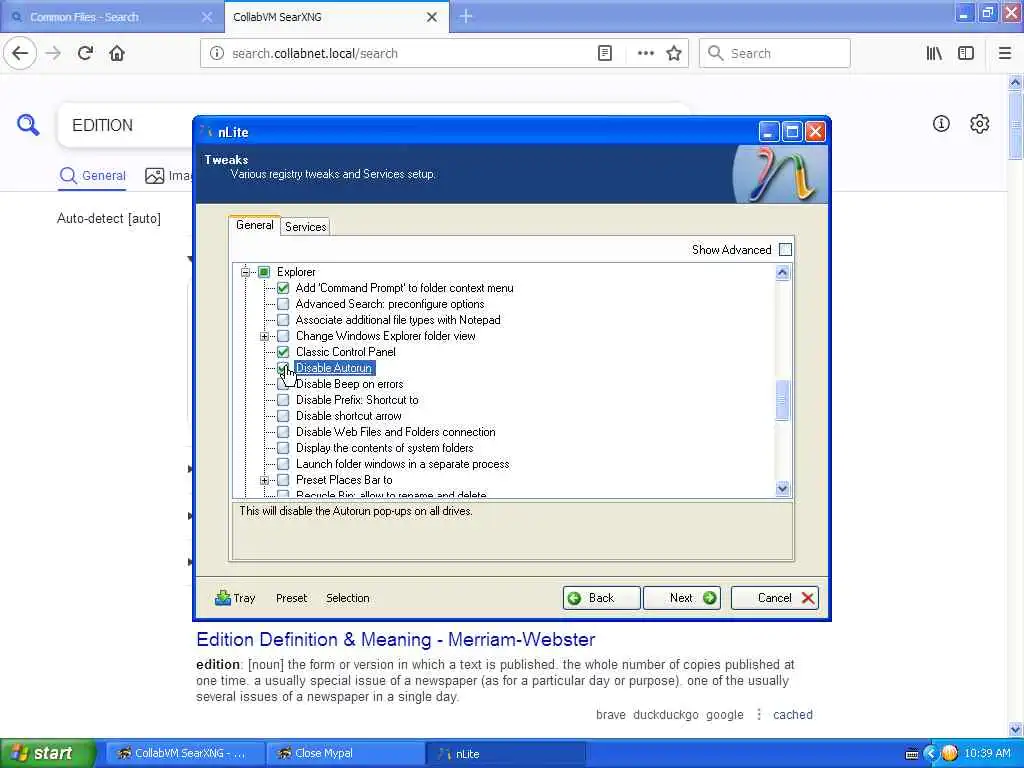The image size is (1024, 768).
Task: Go back using the browser back arrow
Action: pyautogui.click(x=20, y=53)
